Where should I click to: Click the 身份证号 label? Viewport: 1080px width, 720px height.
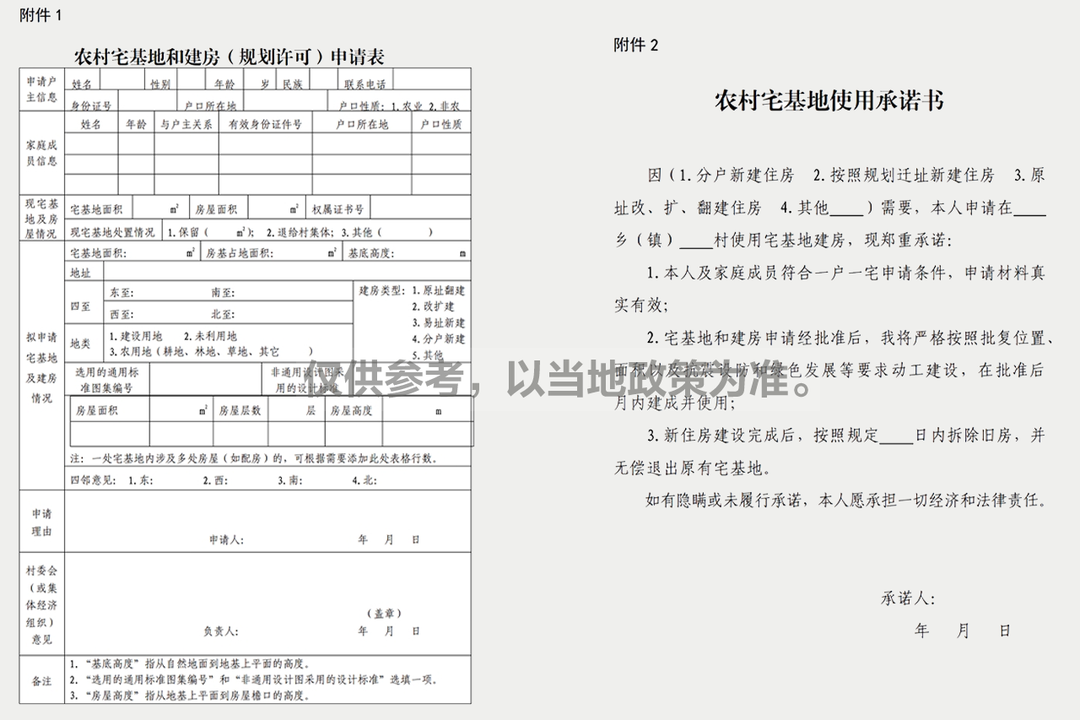pos(91,105)
